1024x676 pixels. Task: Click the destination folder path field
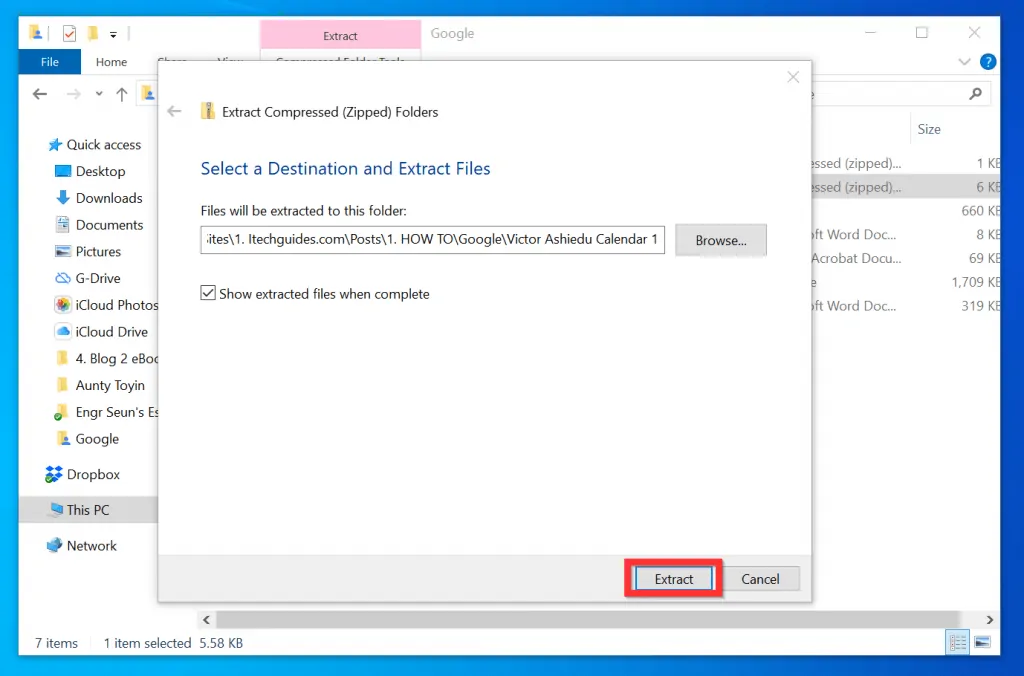coord(432,240)
